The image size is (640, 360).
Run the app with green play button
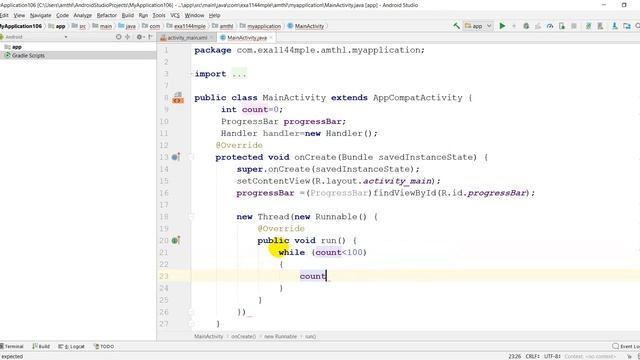(502, 26)
